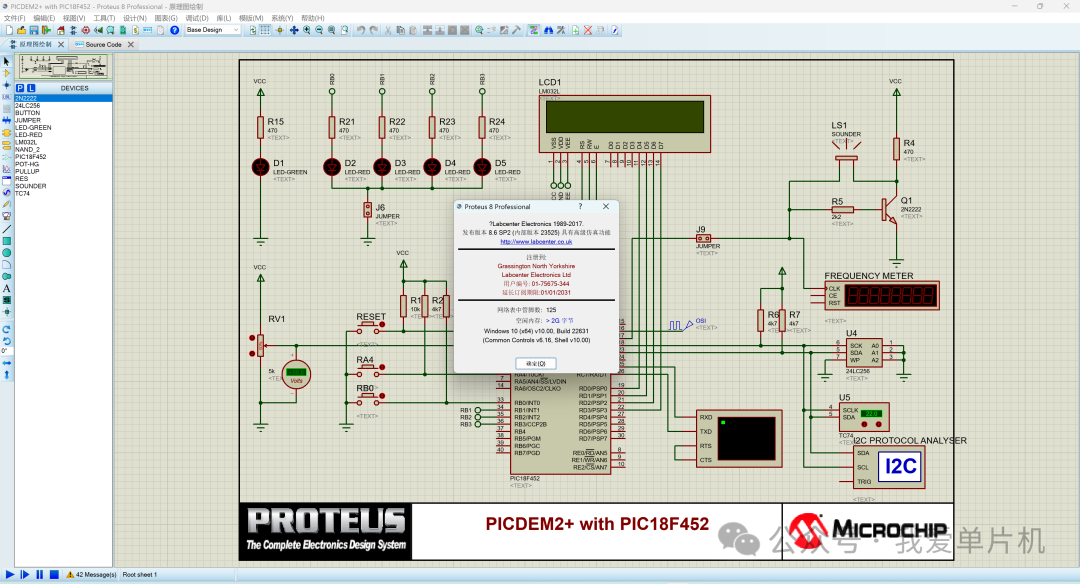Click the Step simulation button
The height and width of the screenshot is (584, 1080).
click(25, 574)
